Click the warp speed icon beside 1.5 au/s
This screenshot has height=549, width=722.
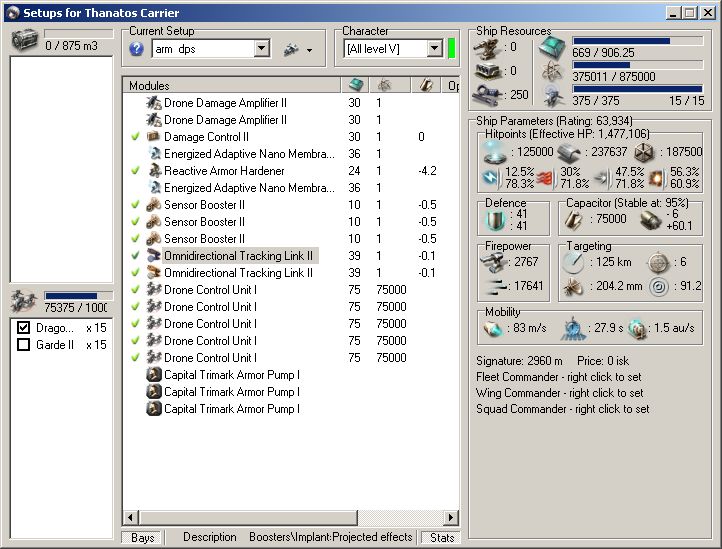[x=638, y=329]
